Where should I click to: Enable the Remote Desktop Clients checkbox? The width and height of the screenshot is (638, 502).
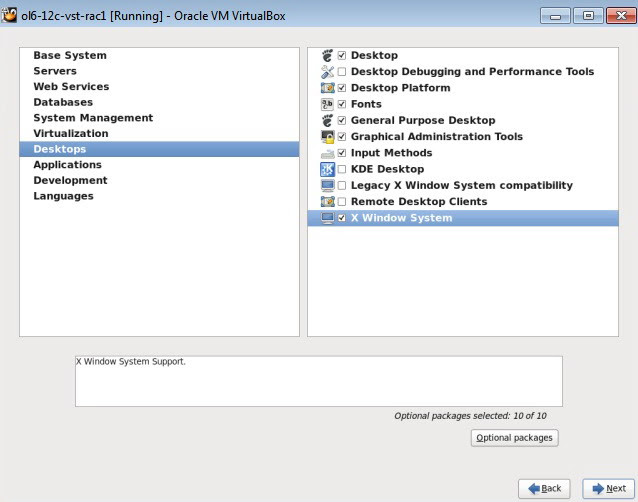(342, 202)
